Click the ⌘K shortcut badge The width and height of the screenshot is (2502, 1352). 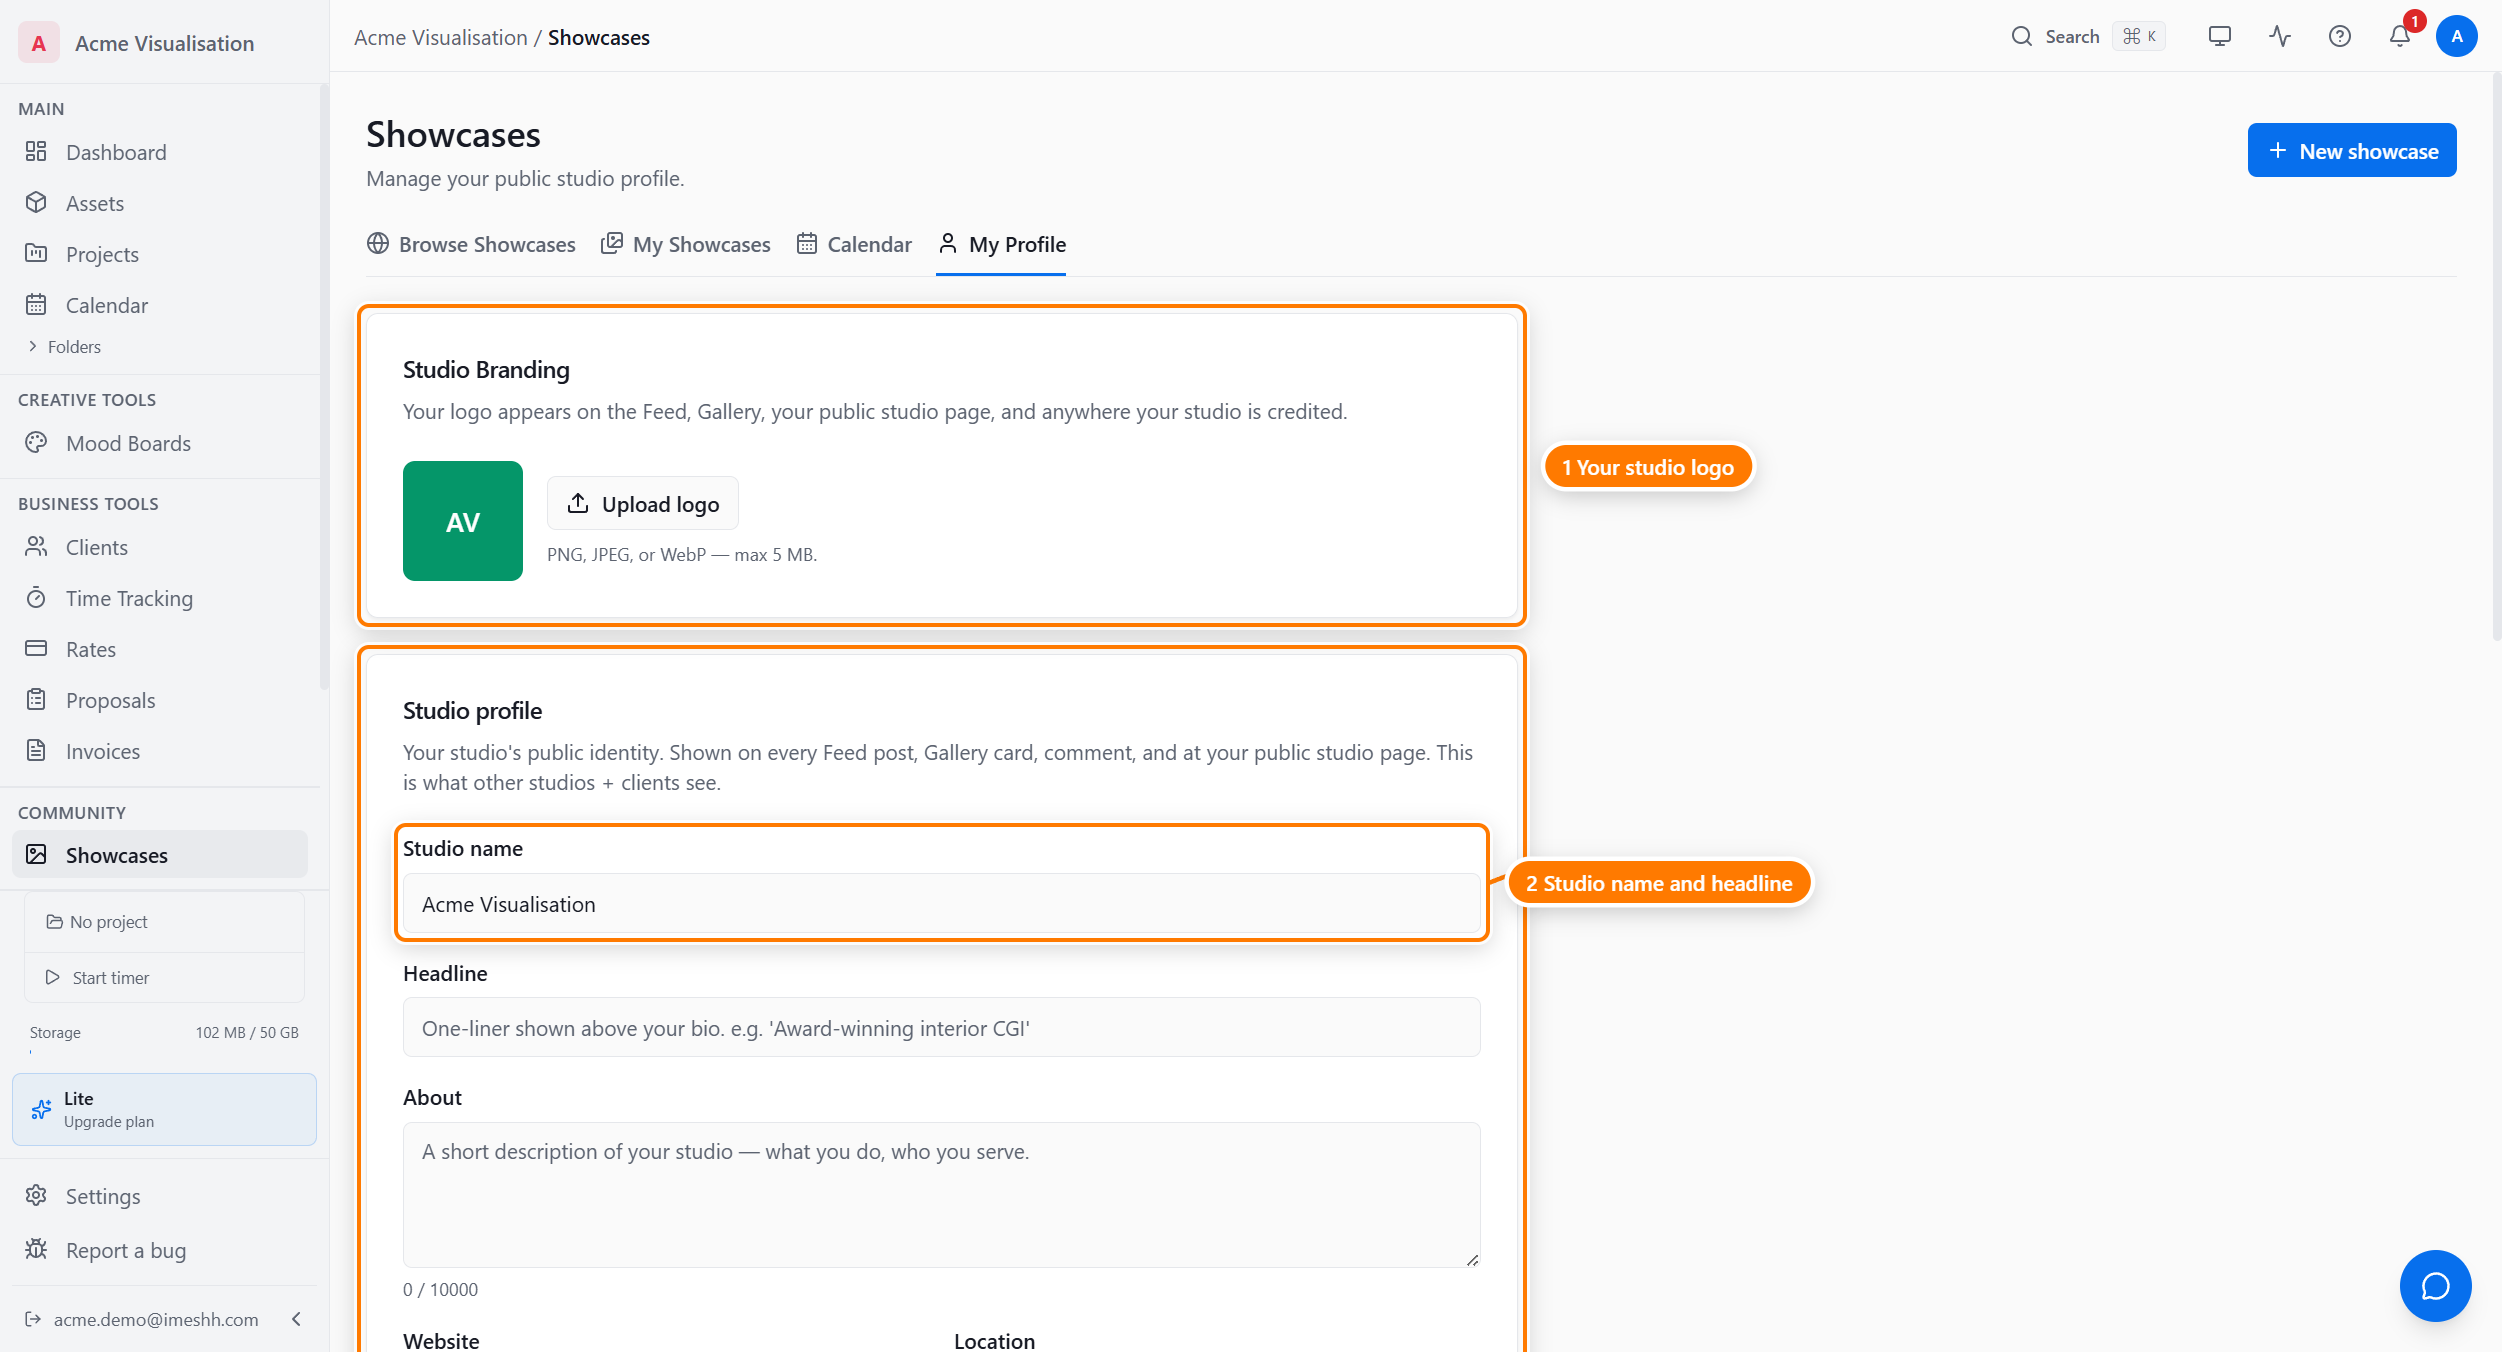2139,36
